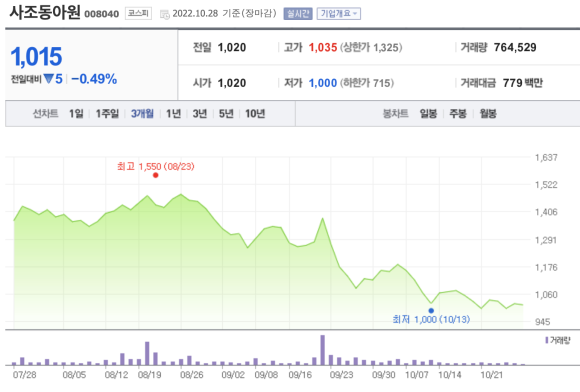Select the 1일 line chart tab
The image size is (580, 392).
76,114
